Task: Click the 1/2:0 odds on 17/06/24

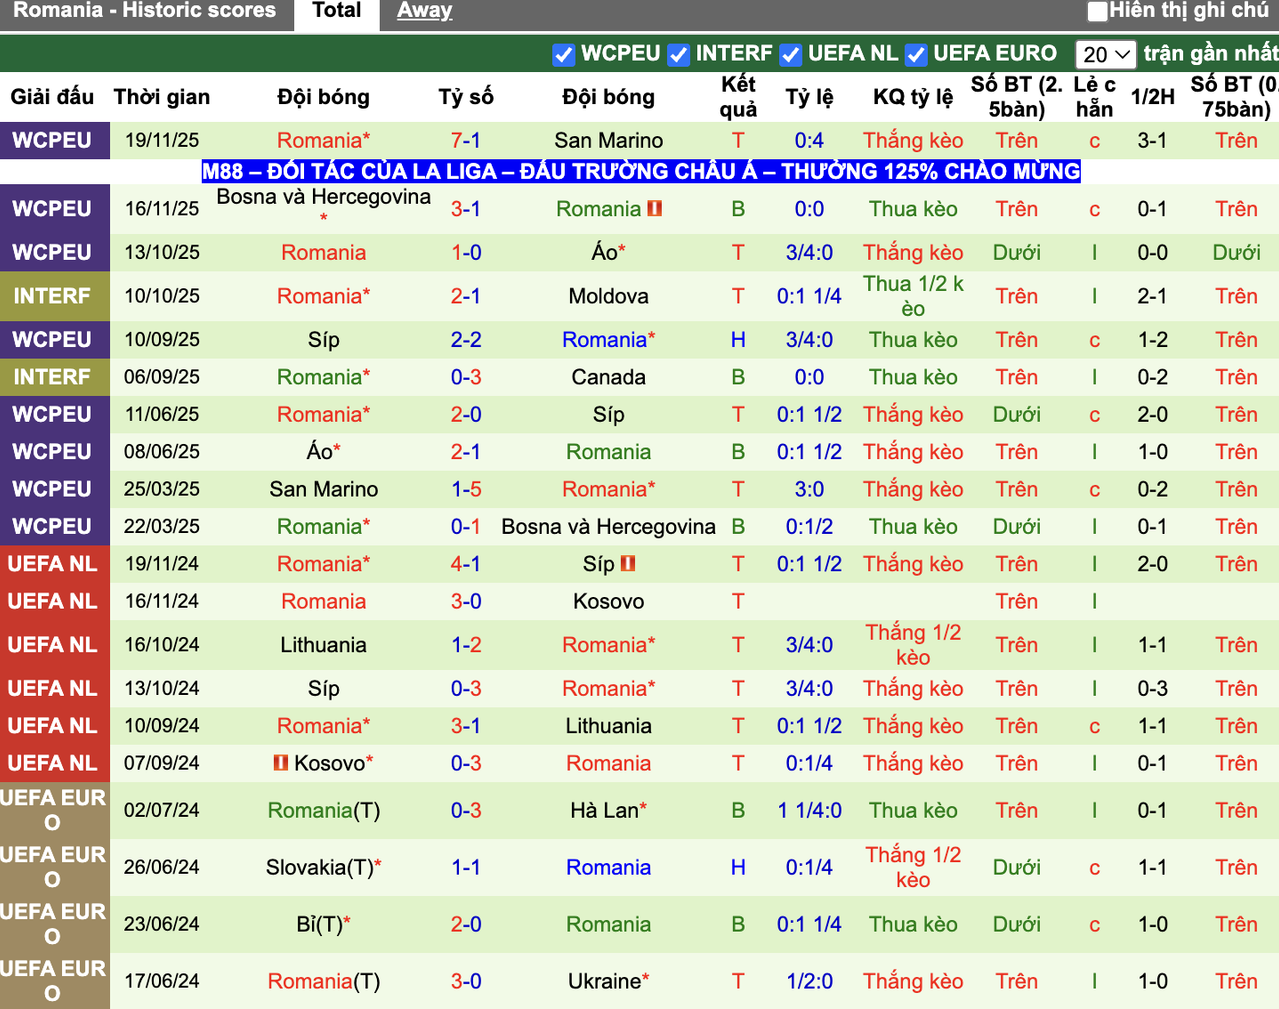Action: click(x=809, y=981)
